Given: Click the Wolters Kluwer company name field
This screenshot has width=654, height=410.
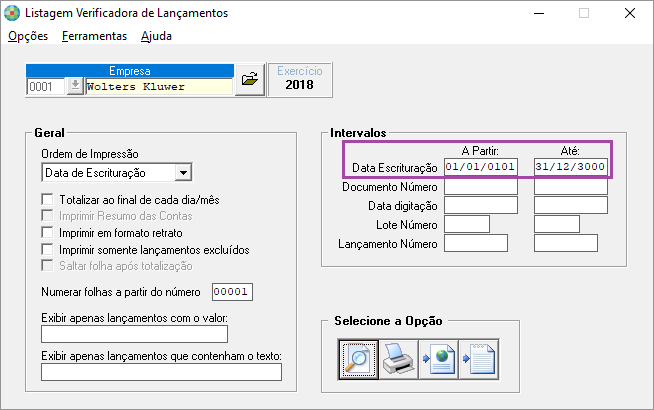Looking at the screenshot, I should 159,87.
